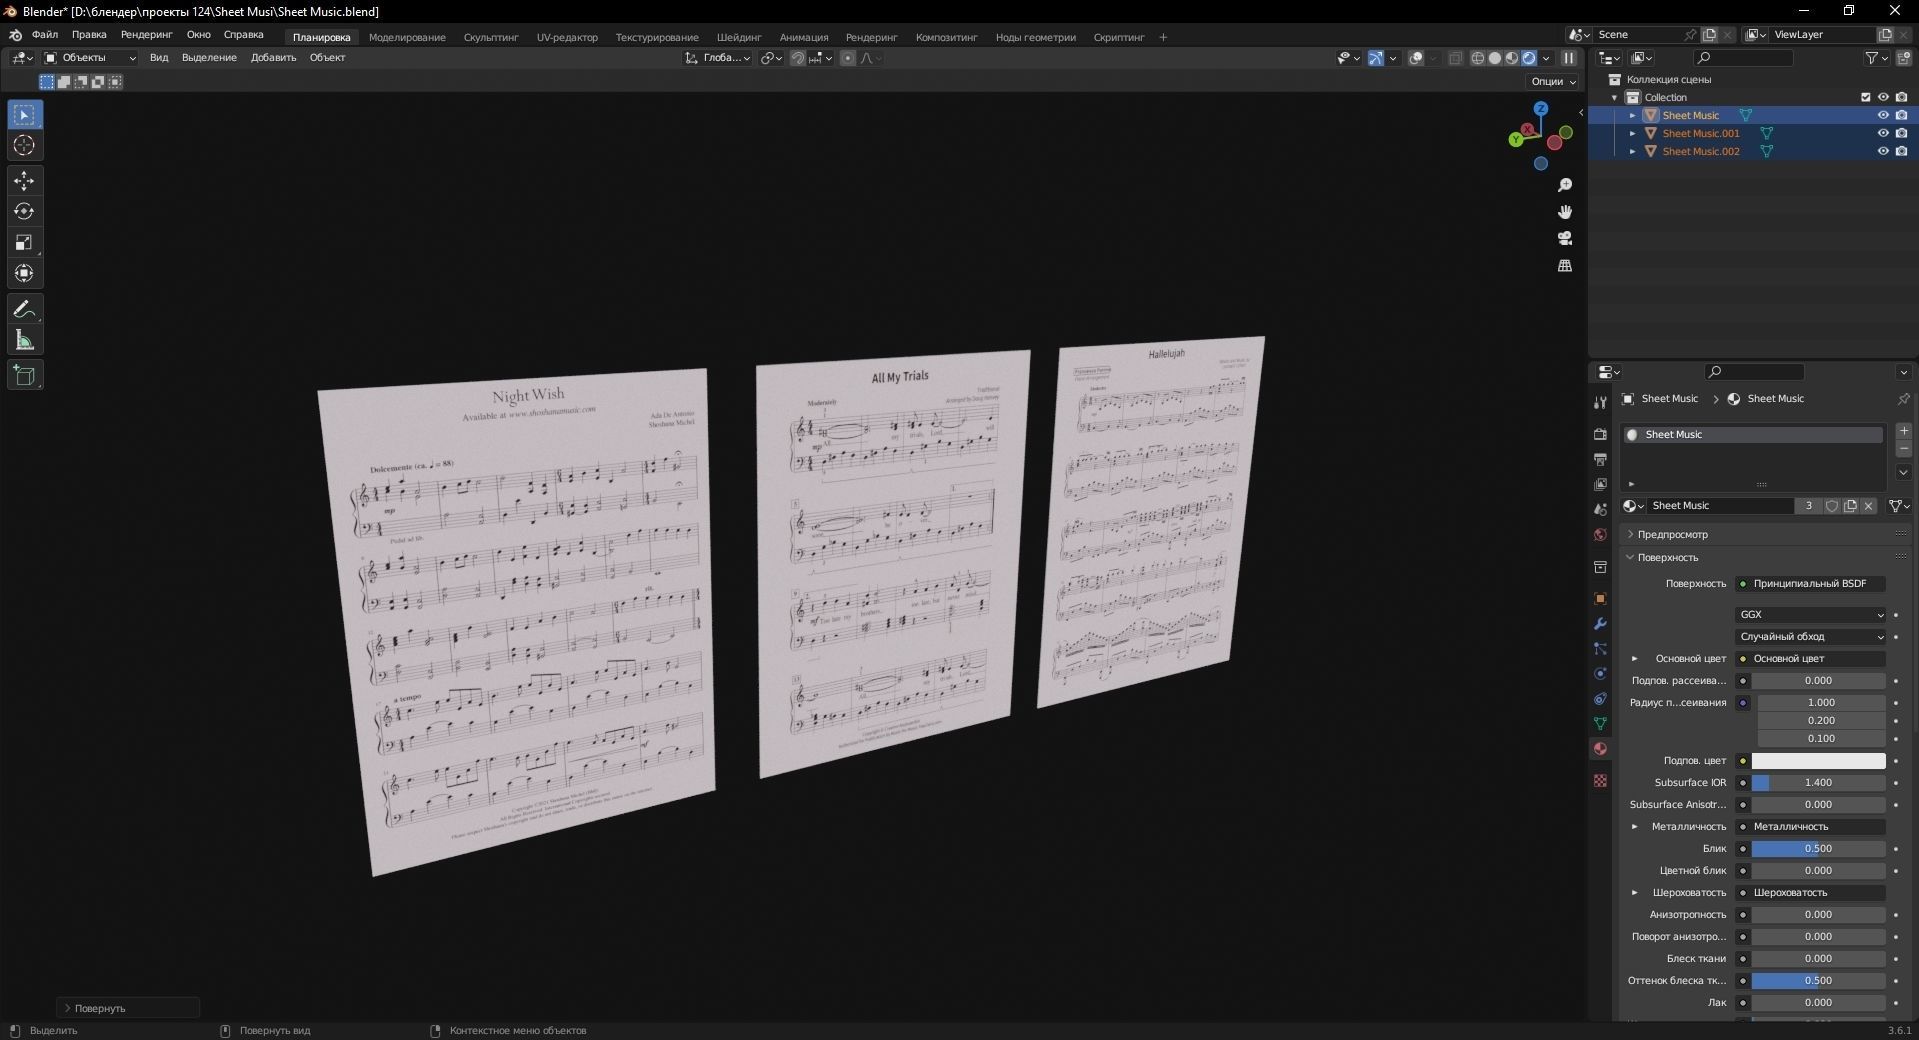Click the material user count 3 button
This screenshot has width=1919, height=1040.
(x=1808, y=506)
